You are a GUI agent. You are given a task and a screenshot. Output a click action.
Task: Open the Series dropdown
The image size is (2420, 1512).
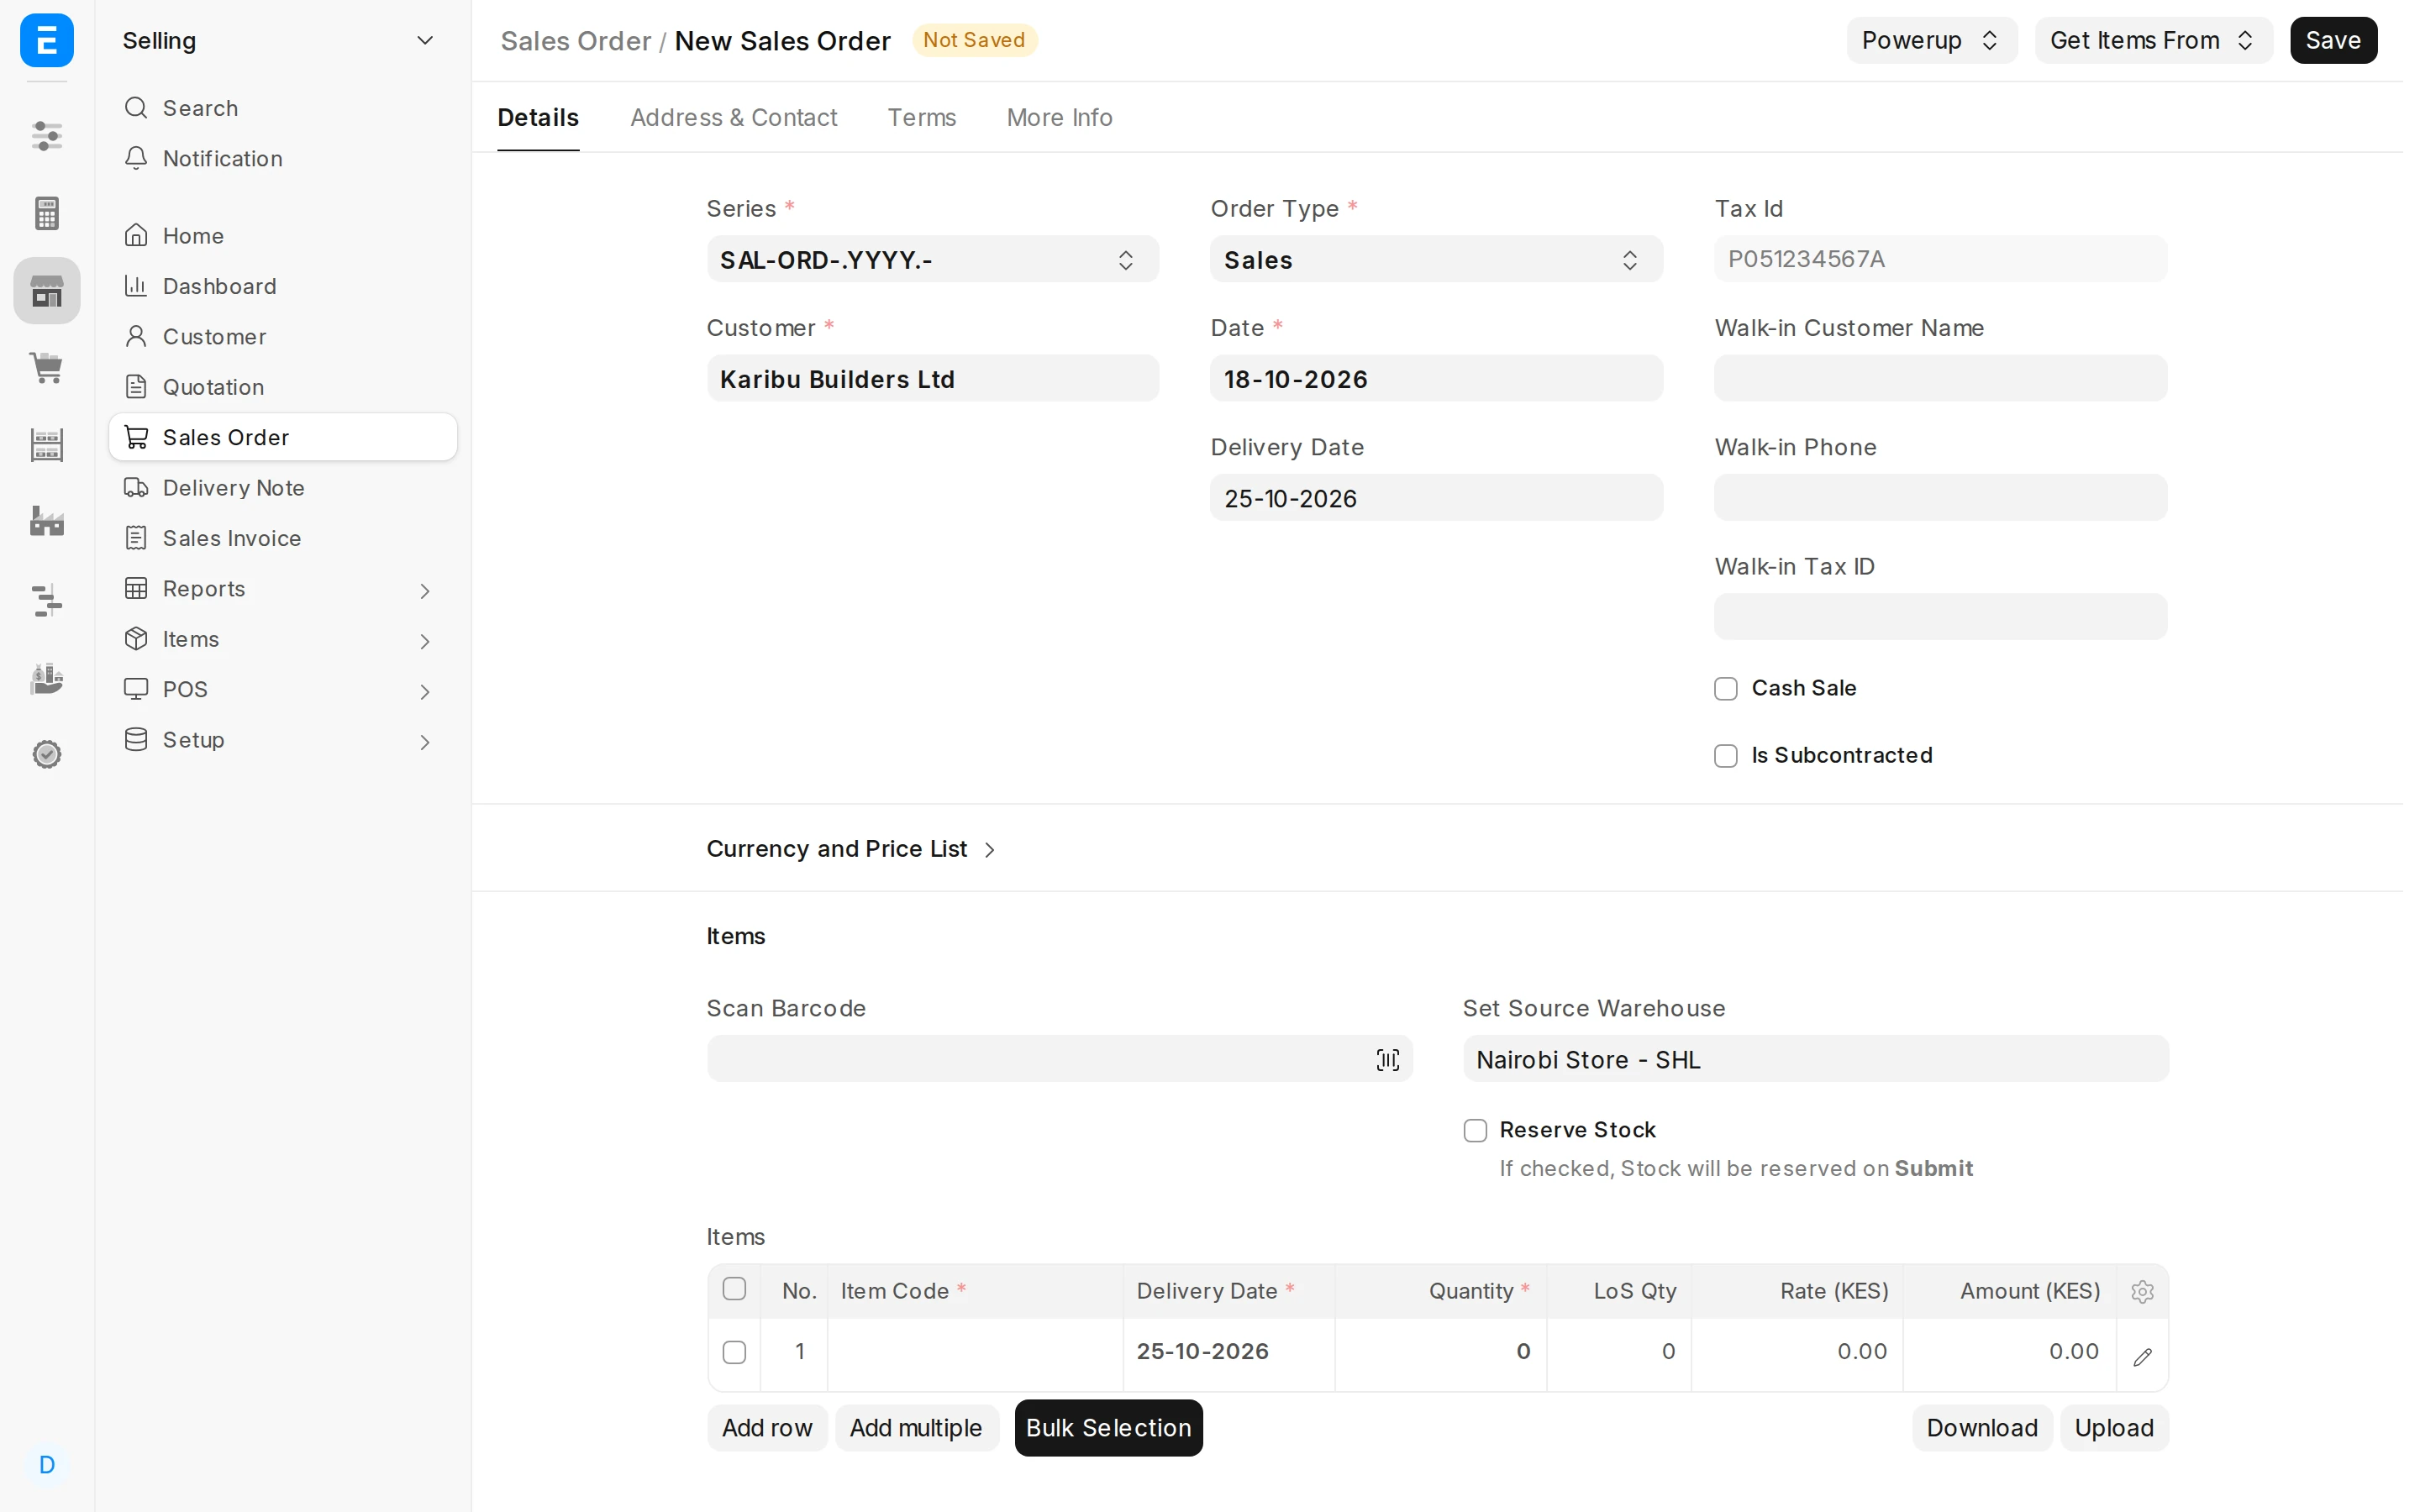(933, 260)
